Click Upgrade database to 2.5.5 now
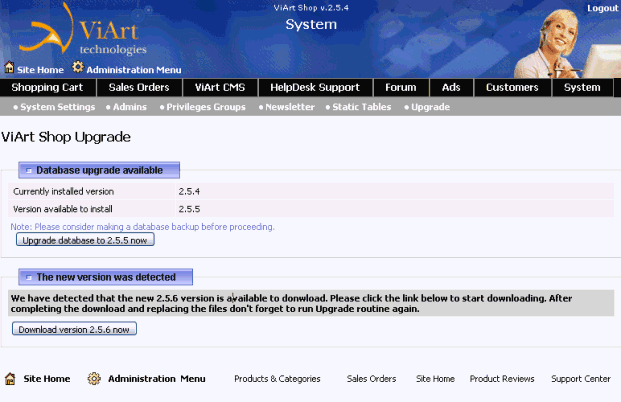621x402 pixels. coord(85,240)
